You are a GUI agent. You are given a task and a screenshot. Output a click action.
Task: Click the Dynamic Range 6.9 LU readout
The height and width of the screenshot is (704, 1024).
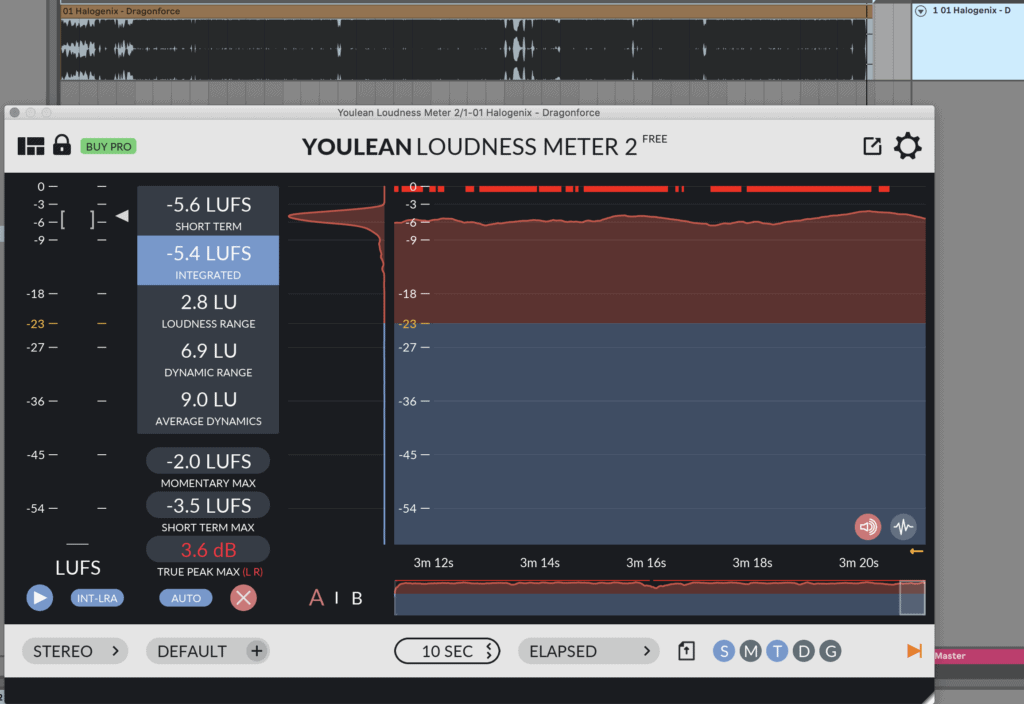(208, 358)
